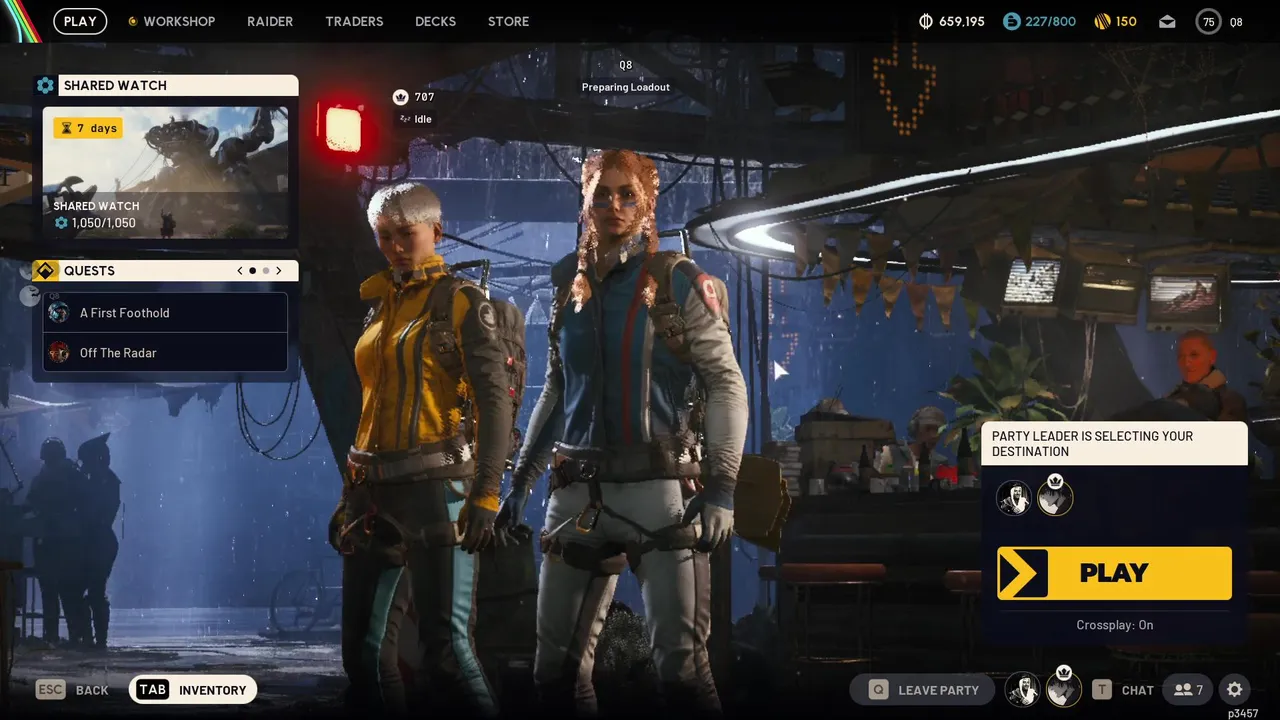Screen dimensions: 1280x720
Task: Show the previous quests page arrow
Action: tap(240, 271)
